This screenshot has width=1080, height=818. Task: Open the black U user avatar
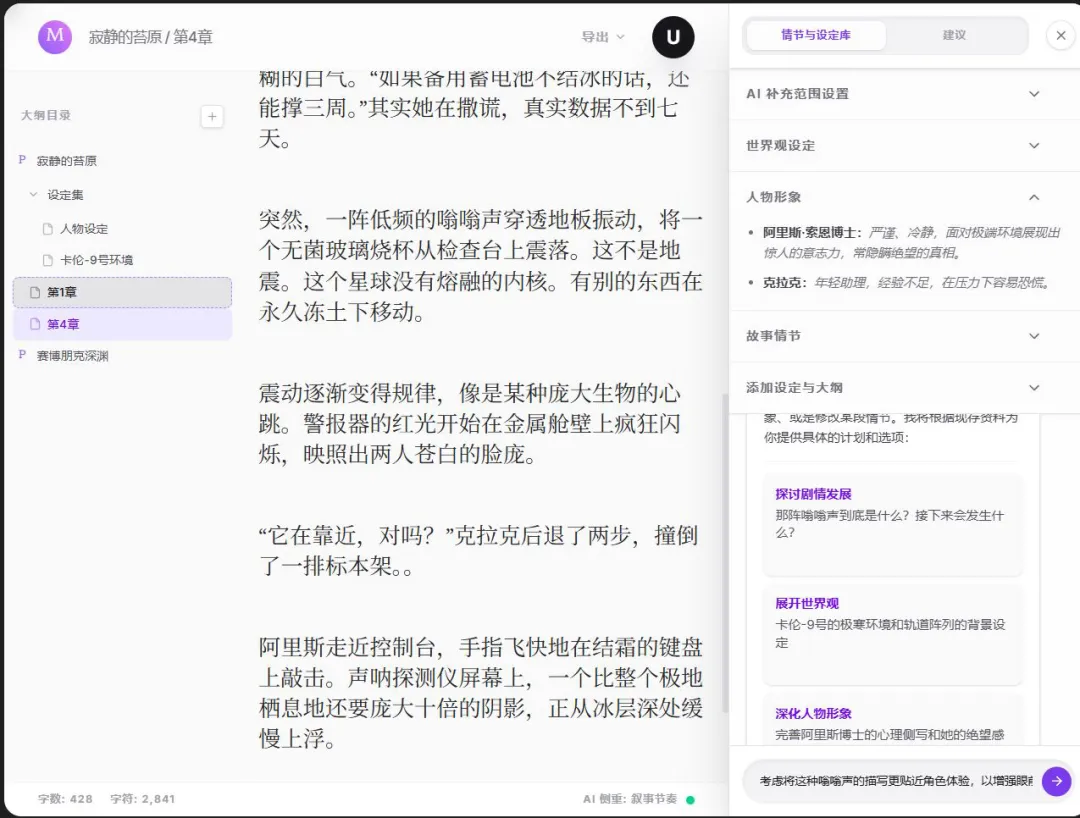click(x=673, y=37)
